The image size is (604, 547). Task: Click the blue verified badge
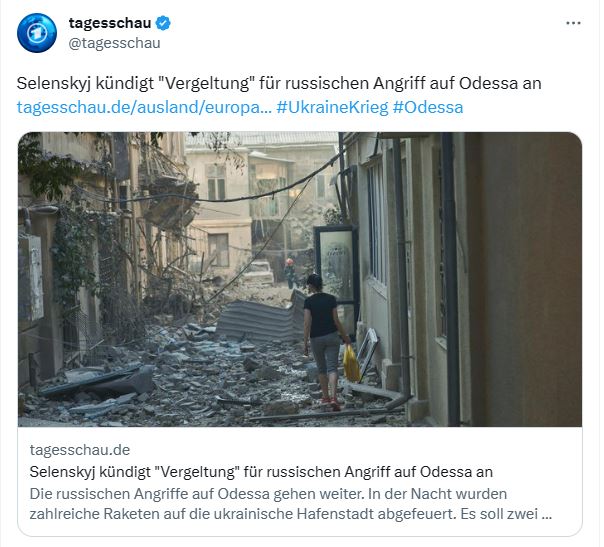pos(163,23)
